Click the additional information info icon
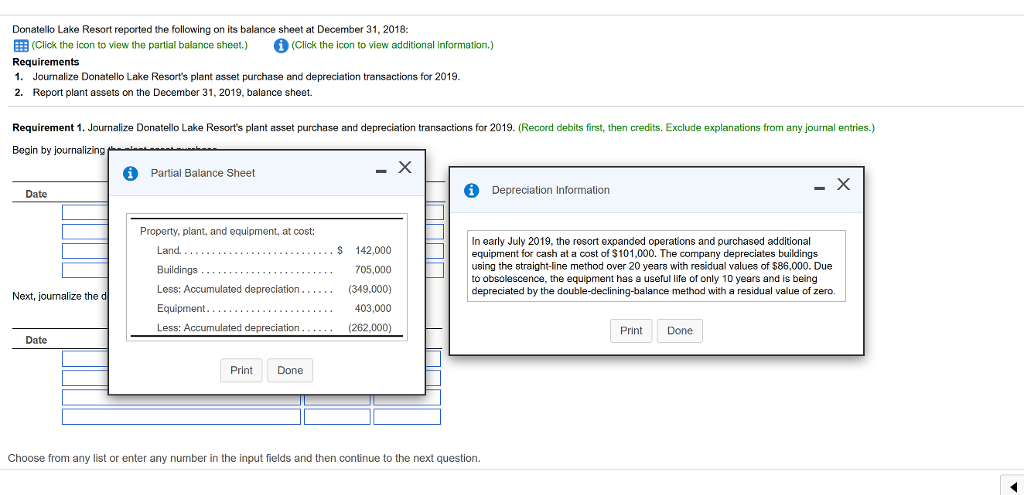Screen dimensions: 1024x495 [x=281, y=46]
